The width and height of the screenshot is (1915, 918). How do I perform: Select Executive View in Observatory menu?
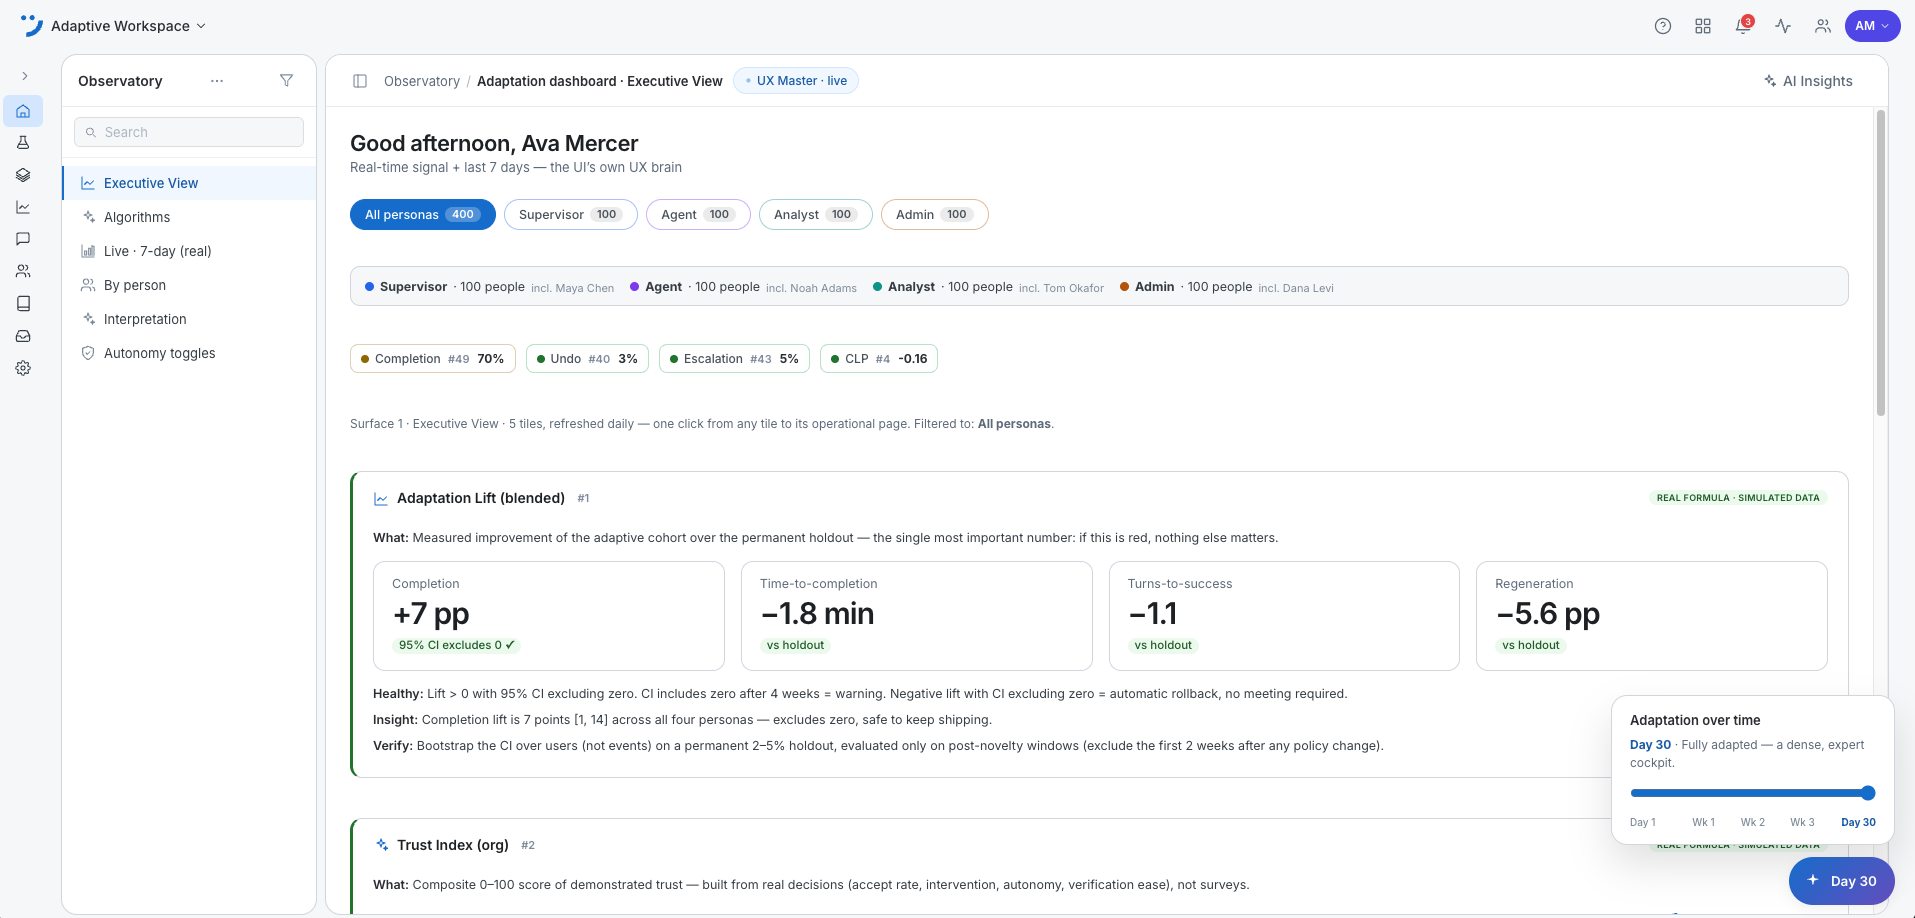190,183
